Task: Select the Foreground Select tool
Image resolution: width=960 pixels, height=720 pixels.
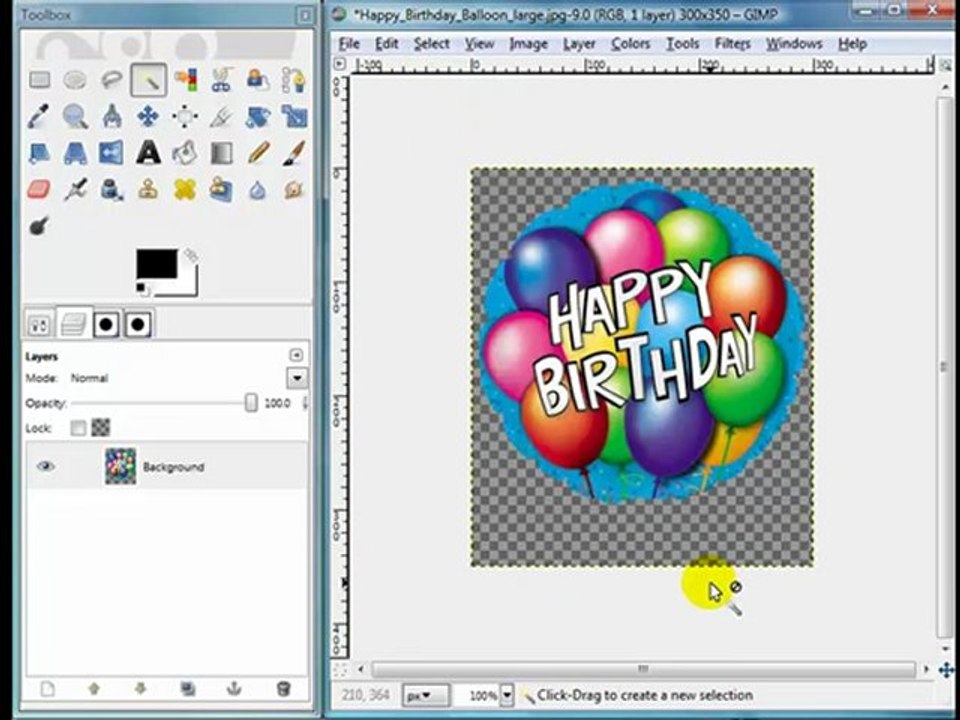Action: click(x=257, y=80)
